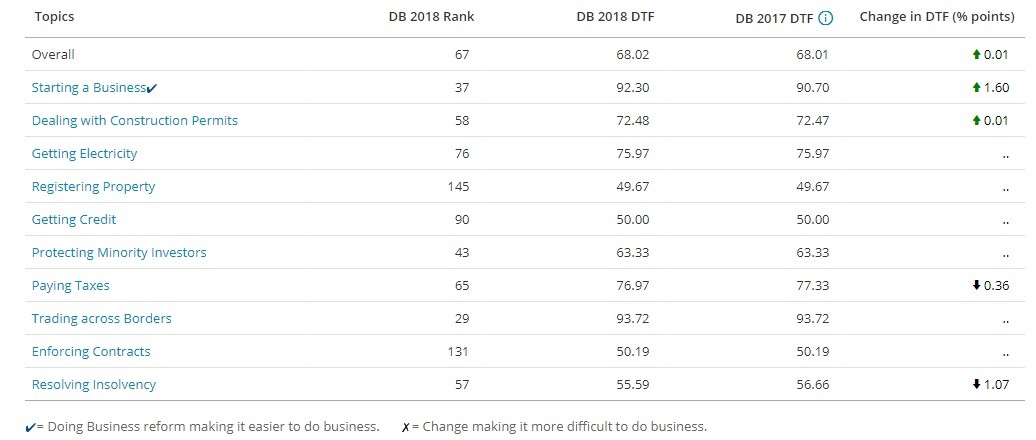Open Trading across Borders link
1036x440 pixels.
[102, 318]
